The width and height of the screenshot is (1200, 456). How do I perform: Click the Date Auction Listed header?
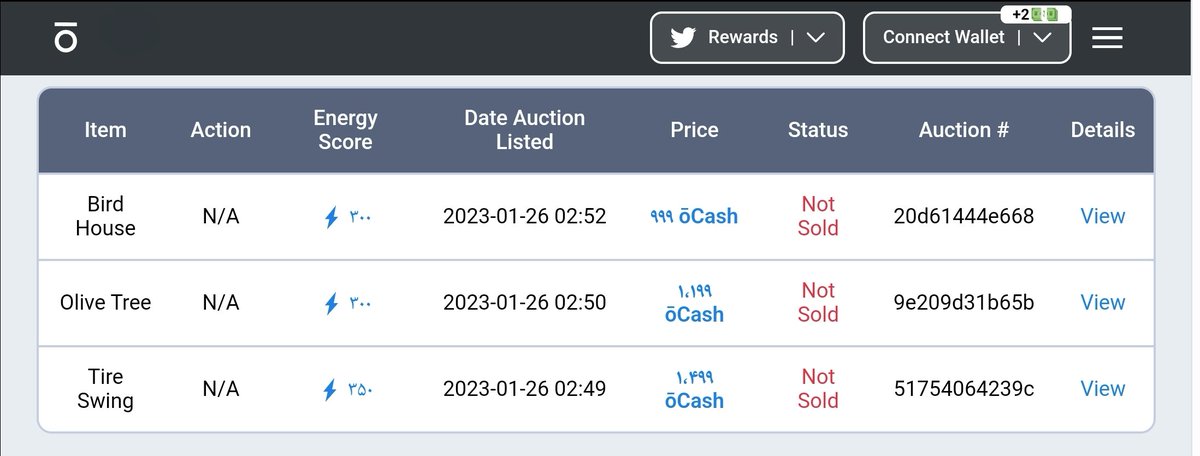coord(525,130)
